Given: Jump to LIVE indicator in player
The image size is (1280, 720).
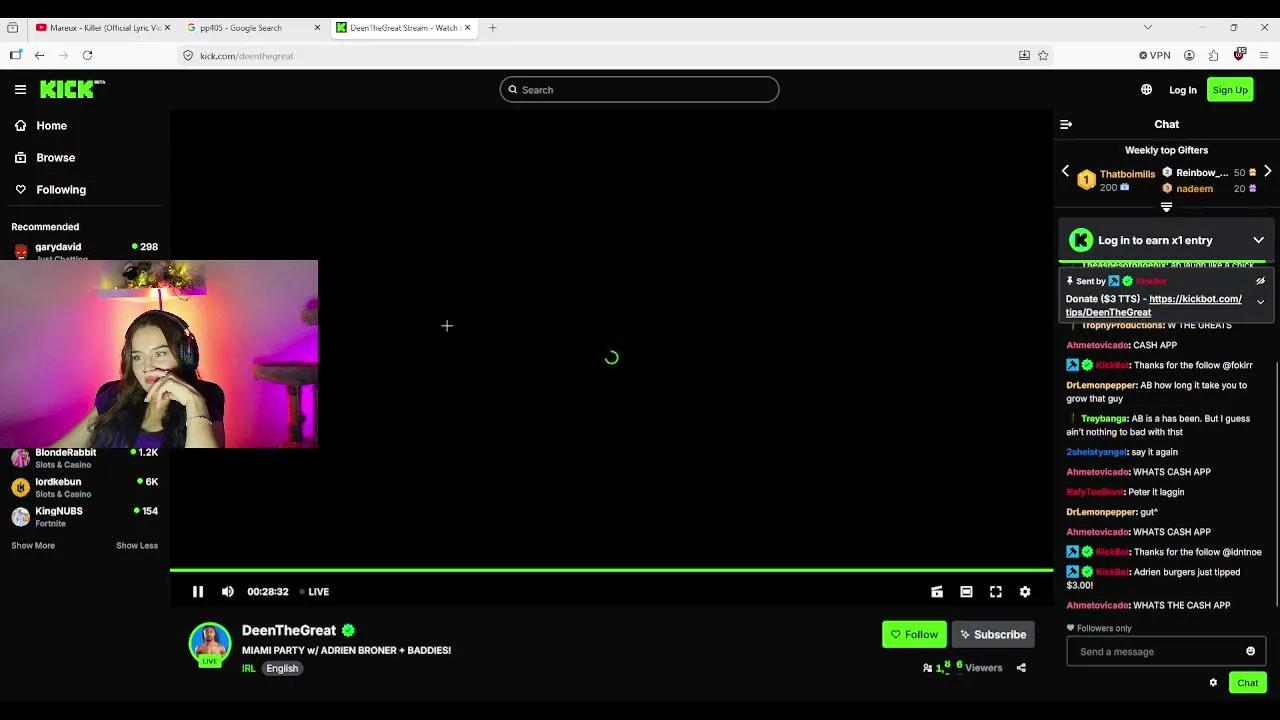Looking at the screenshot, I should click(x=315, y=592).
